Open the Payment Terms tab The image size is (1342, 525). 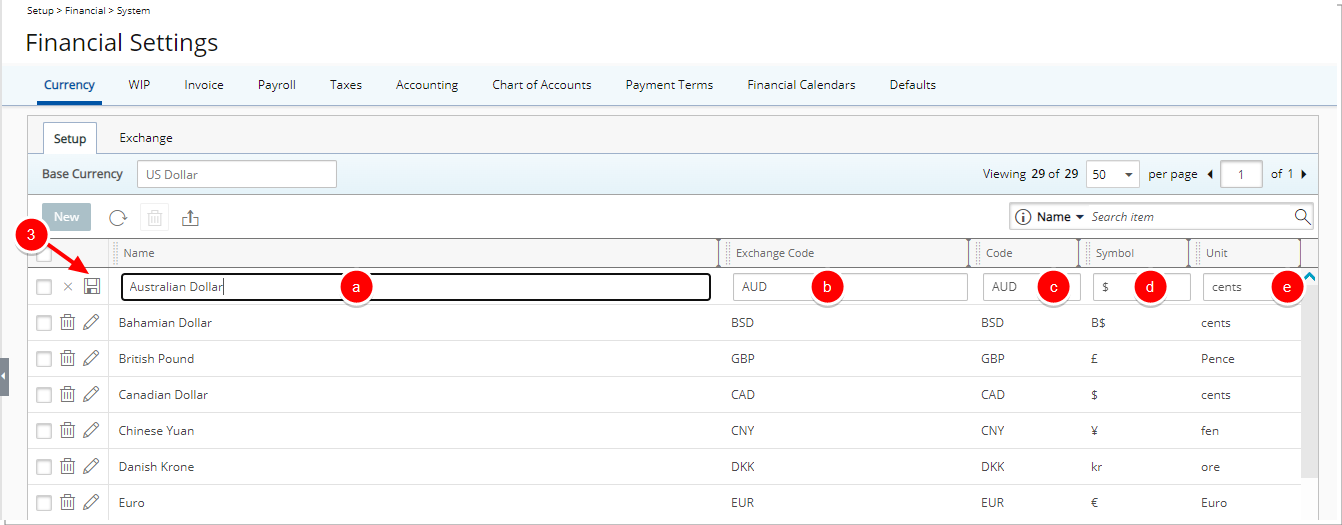coord(669,85)
